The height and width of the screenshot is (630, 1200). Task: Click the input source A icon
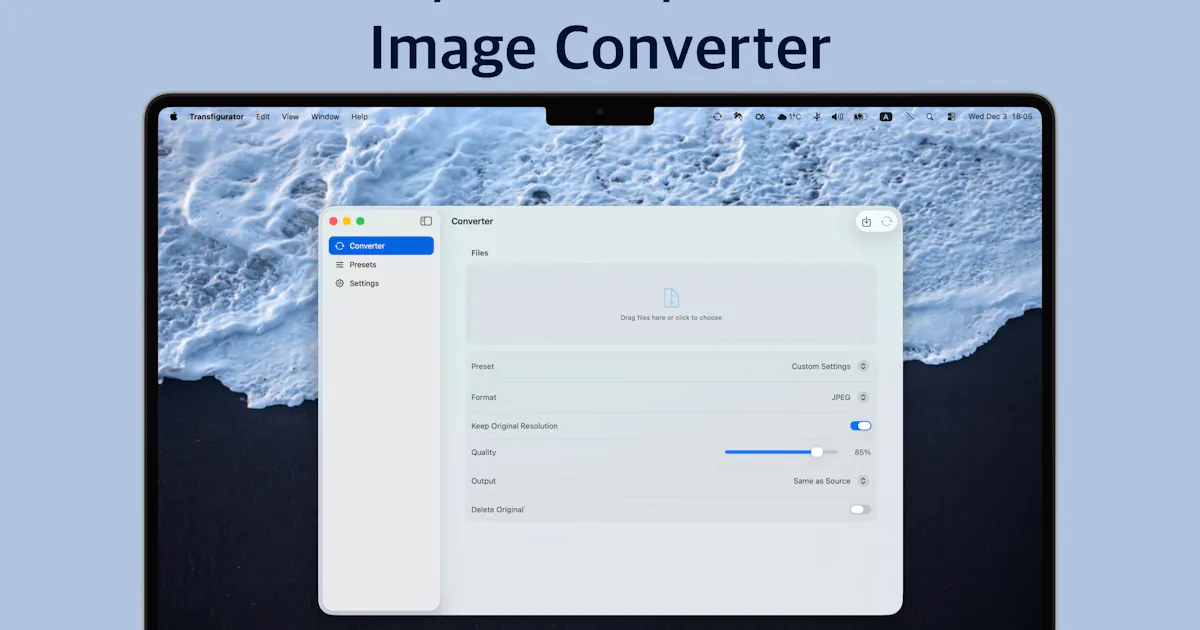[886, 117]
